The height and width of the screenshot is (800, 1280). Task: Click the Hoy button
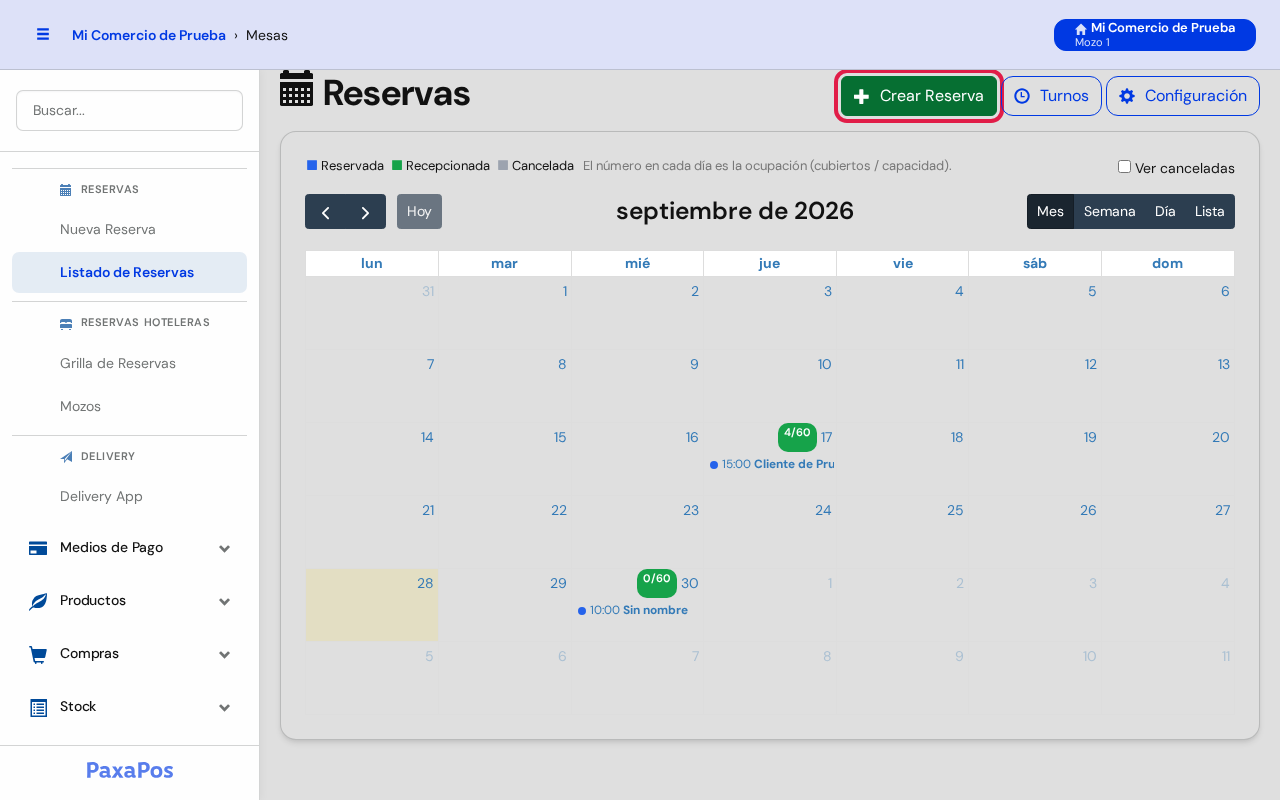(419, 212)
